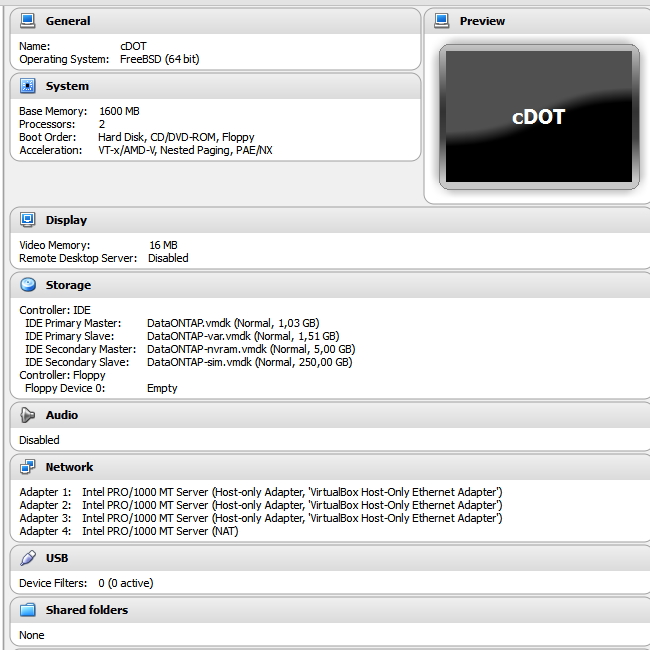This screenshot has height=650, width=650.
Task: Open System settings via its header title
Action: [67, 86]
